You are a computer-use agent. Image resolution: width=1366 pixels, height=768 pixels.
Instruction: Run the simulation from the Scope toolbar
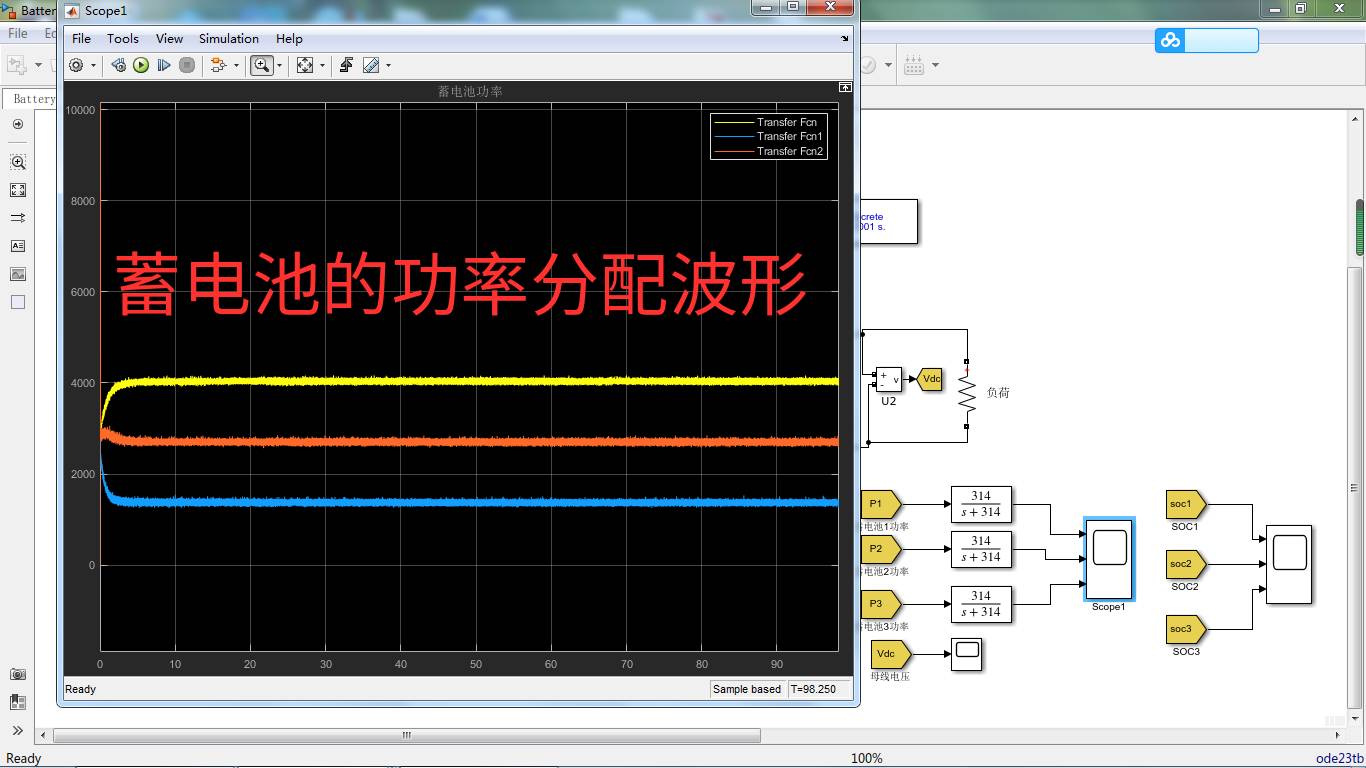(x=141, y=65)
